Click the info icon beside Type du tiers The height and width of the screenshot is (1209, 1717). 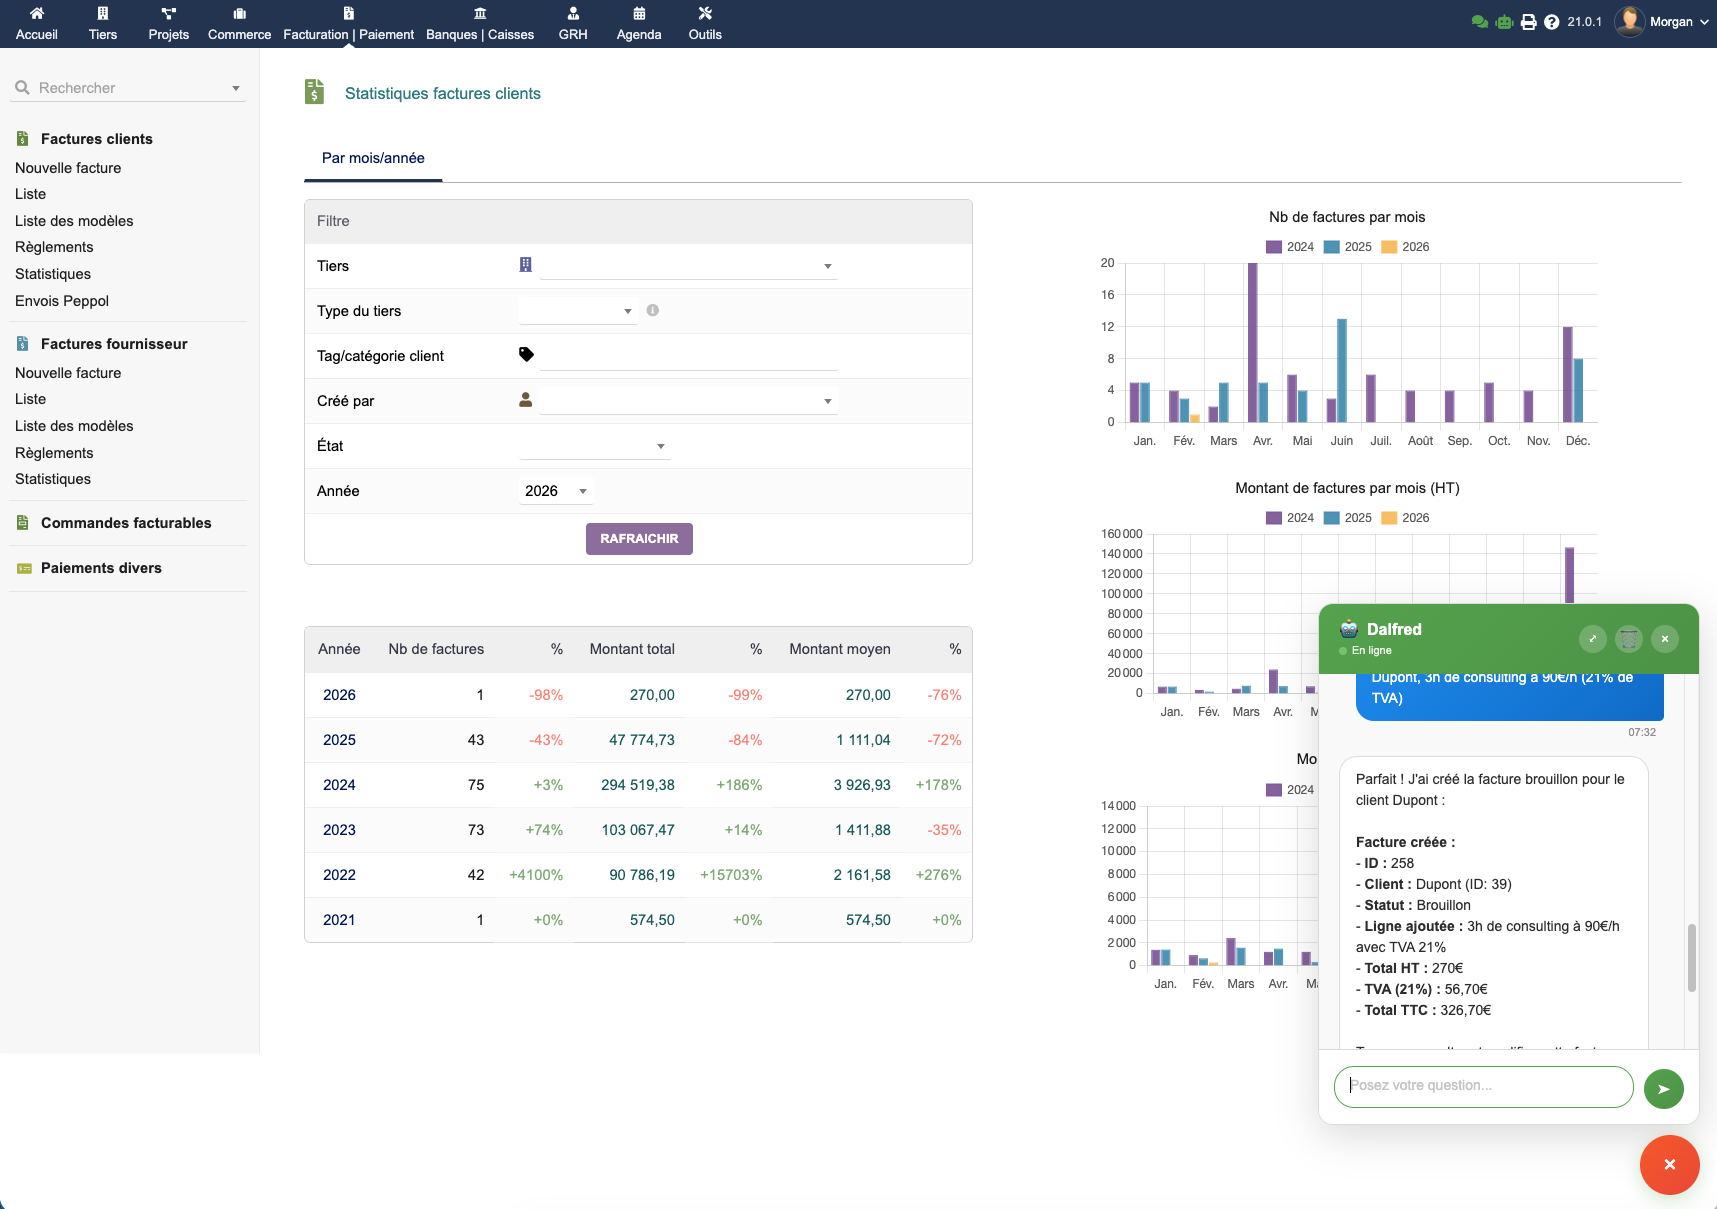[652, 310]
